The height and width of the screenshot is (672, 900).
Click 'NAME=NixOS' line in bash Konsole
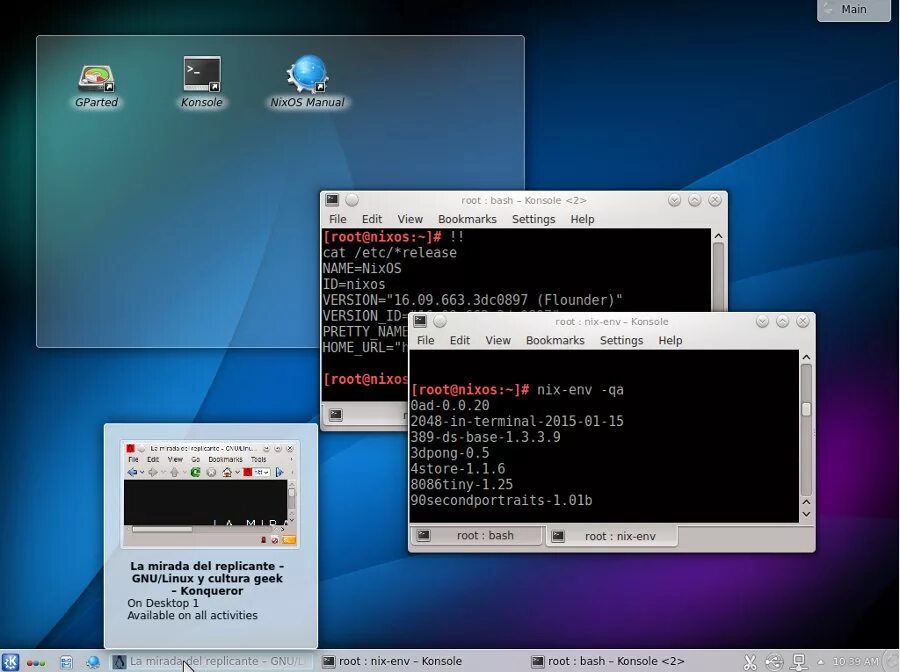click(x=362, y=269)
